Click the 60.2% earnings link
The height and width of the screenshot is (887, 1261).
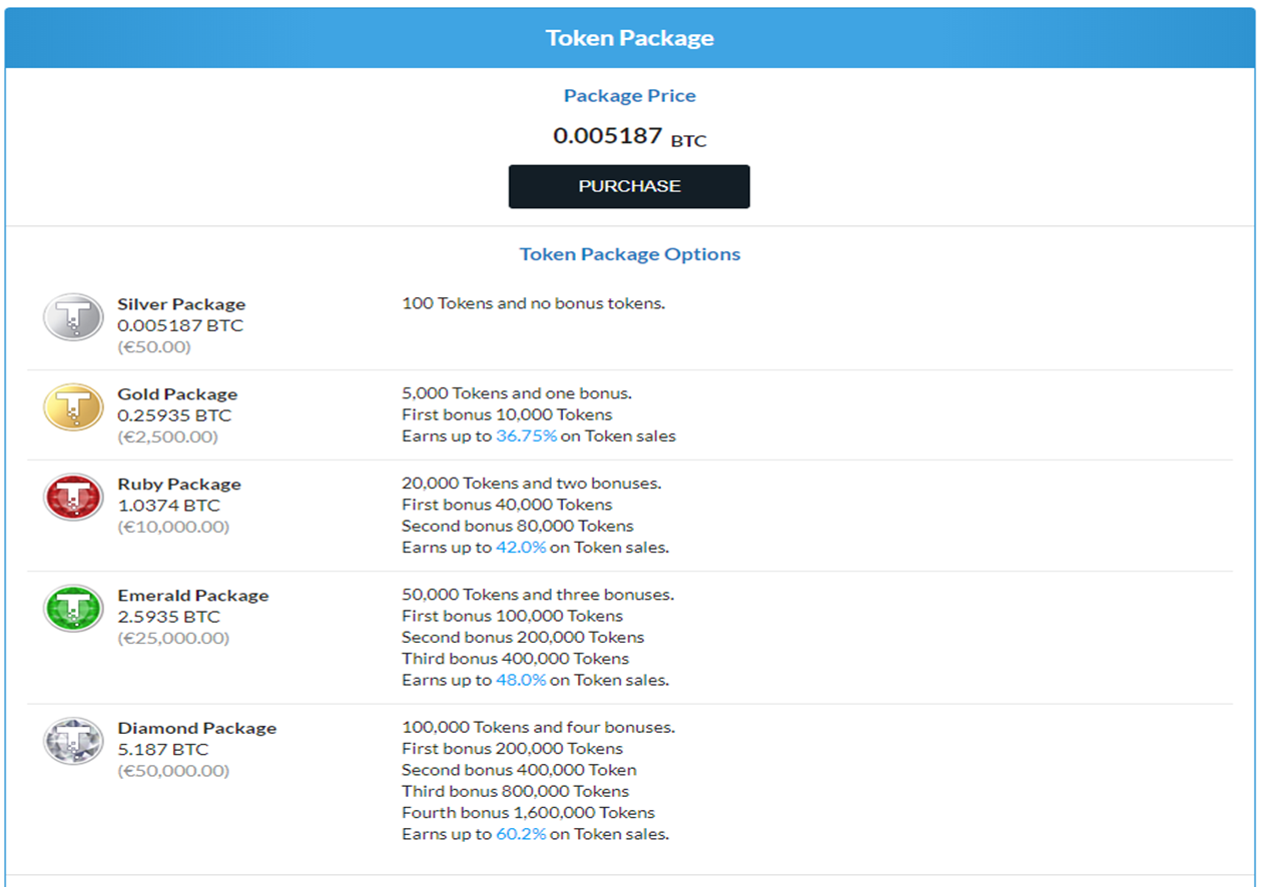point(521,834)
